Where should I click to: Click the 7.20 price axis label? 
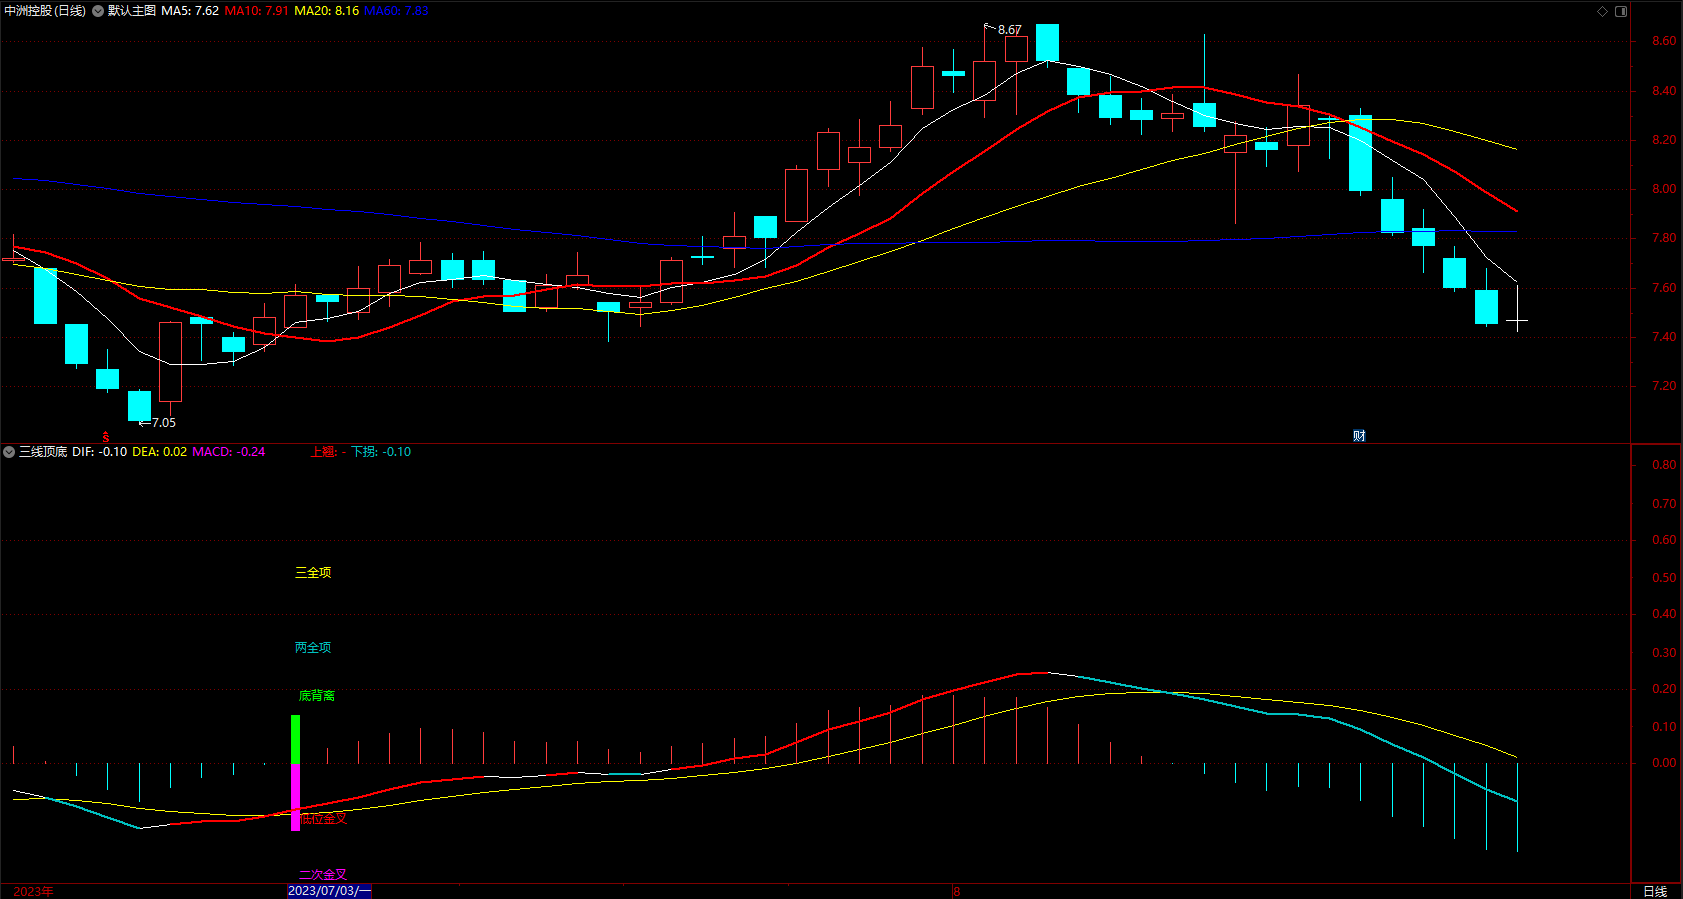pos(1664,386)
